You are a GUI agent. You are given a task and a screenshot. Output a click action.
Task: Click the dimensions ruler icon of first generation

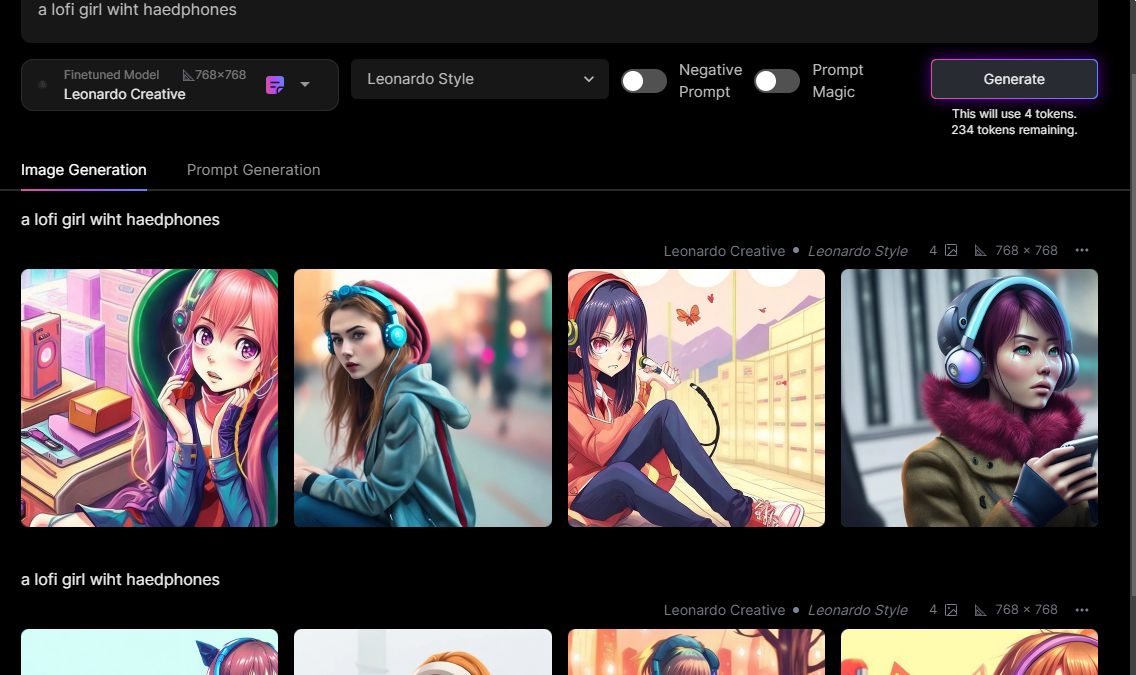980,251
